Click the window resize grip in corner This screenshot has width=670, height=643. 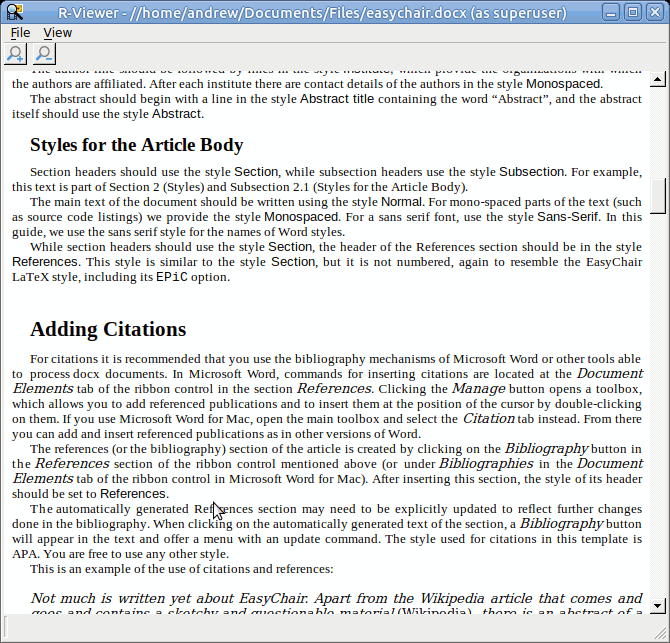tap(661, 634)
